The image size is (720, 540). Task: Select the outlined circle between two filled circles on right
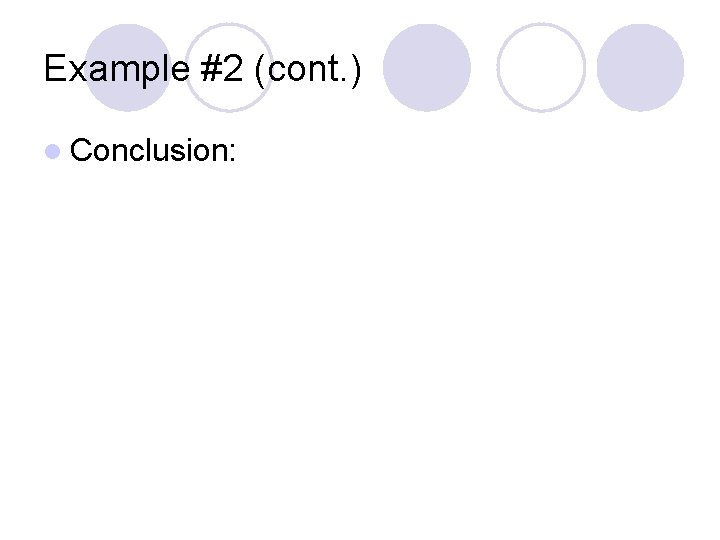coord(541,67)
